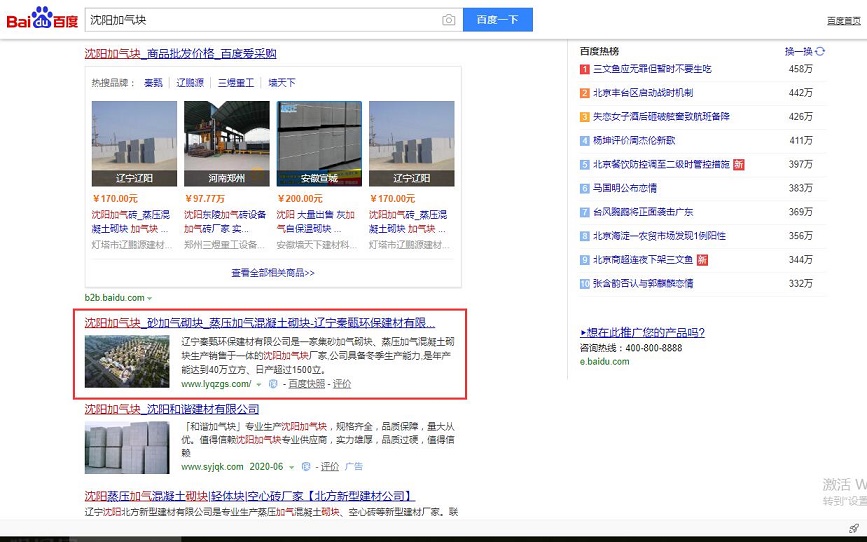Open 郑州三煜重工设备 seller name

(224, 244)
